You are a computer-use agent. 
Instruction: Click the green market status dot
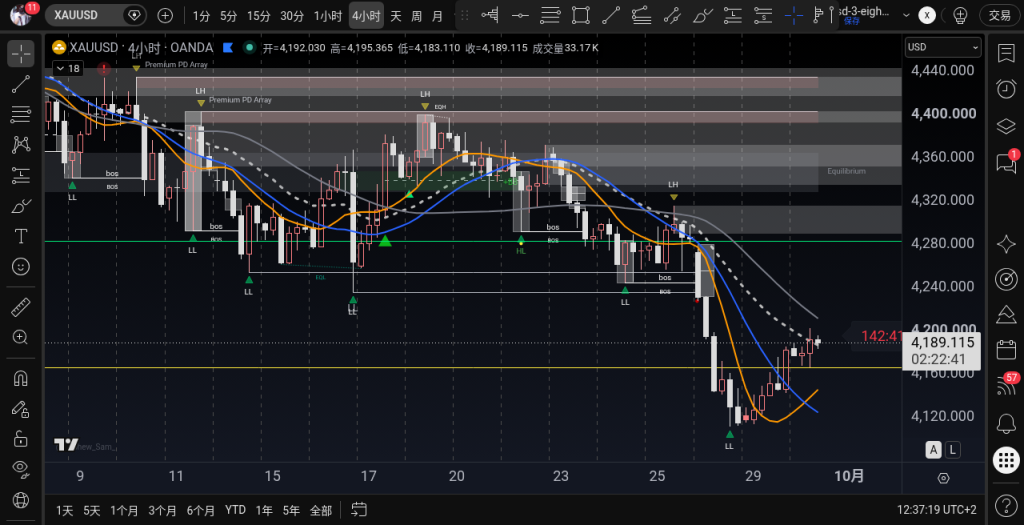[x=249, y=47]
